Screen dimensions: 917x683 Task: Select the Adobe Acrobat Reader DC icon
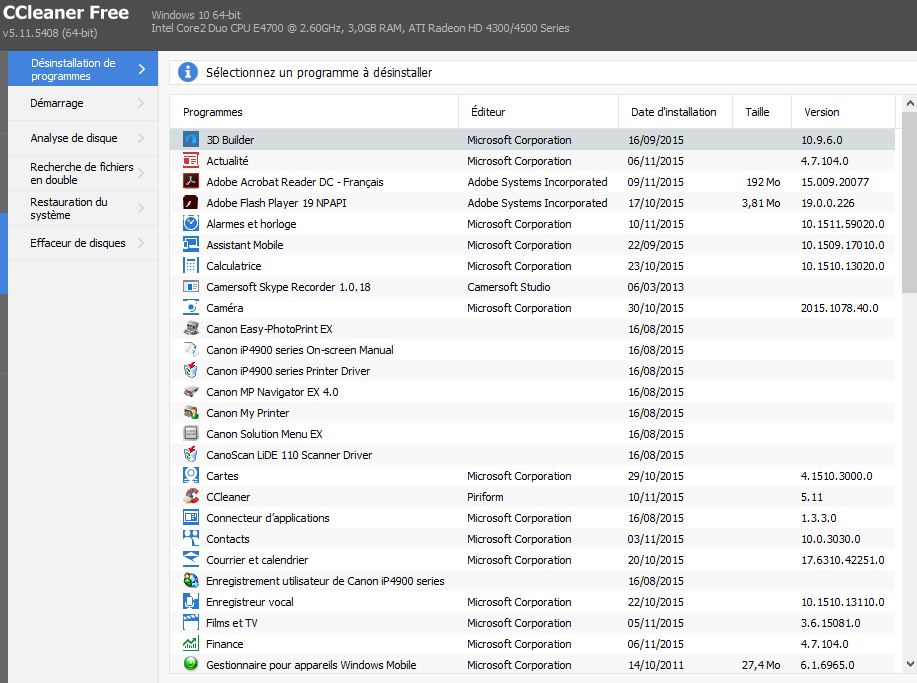tap(191, 181)
